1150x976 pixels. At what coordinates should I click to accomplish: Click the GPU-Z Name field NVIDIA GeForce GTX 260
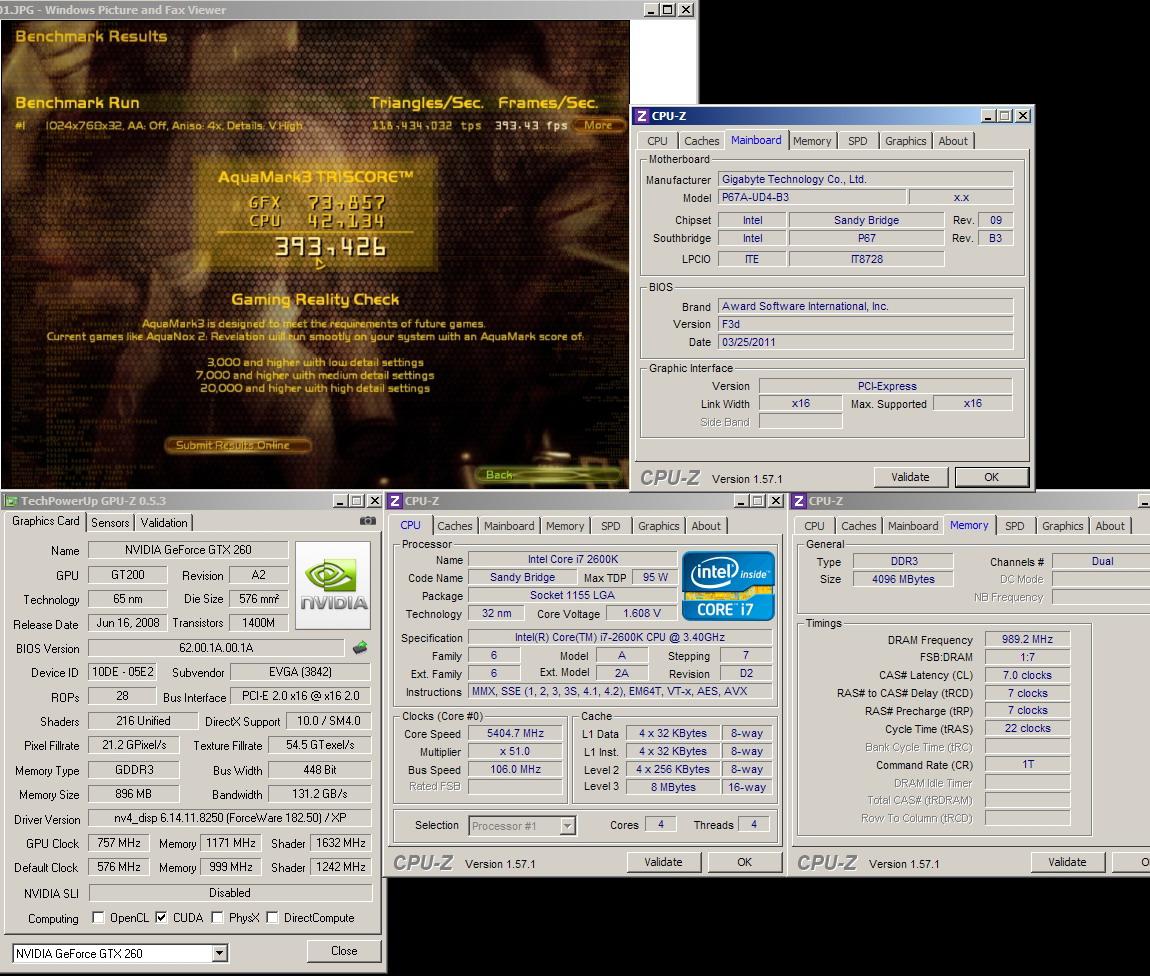[188, 550]
